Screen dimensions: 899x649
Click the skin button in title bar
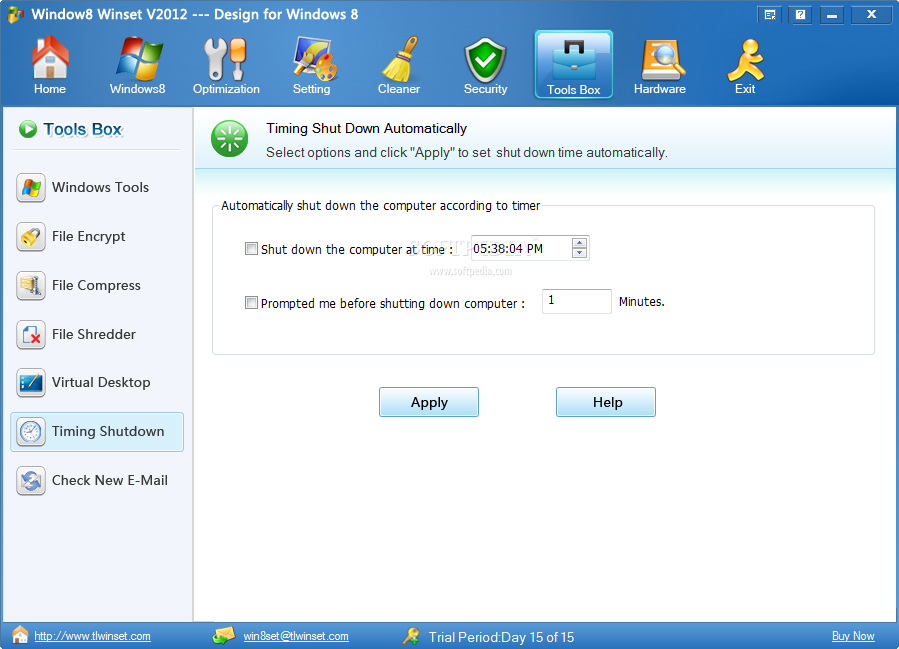770,14
